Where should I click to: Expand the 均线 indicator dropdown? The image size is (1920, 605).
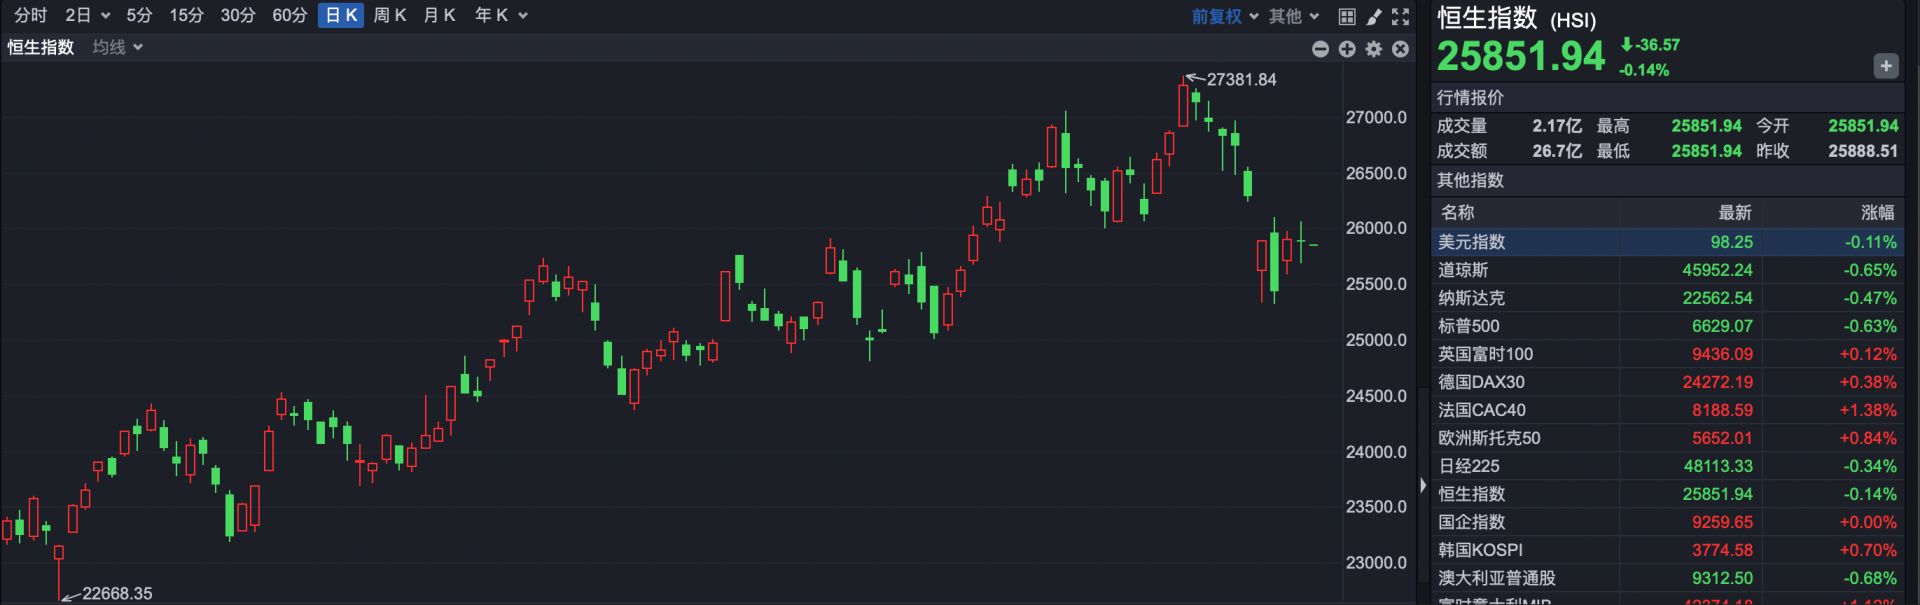coord(117,47)
